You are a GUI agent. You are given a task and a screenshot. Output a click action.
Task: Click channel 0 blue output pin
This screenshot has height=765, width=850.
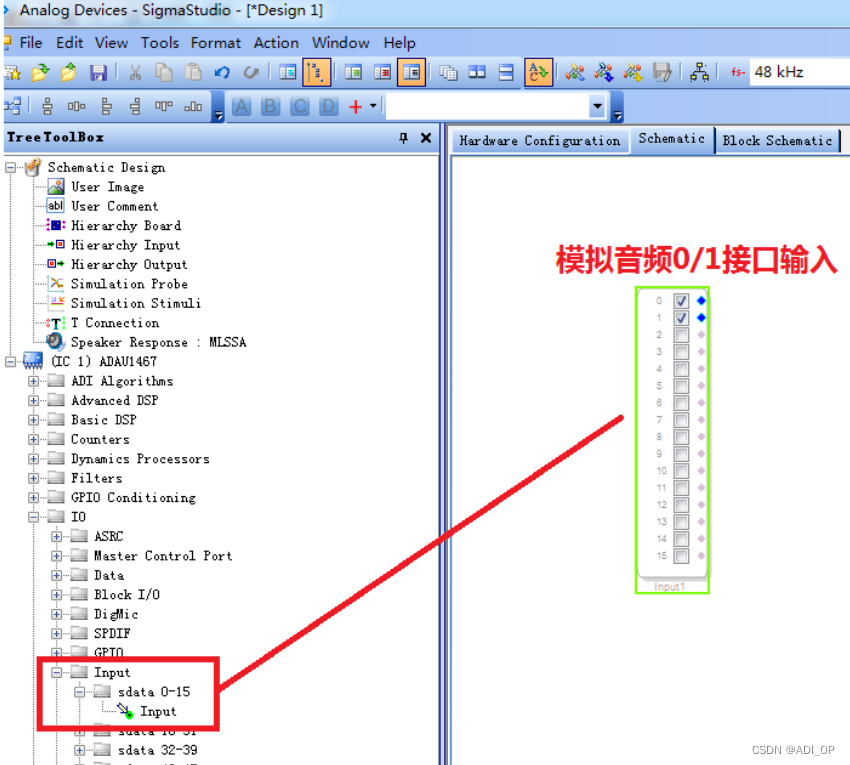[x=701, y=300]
